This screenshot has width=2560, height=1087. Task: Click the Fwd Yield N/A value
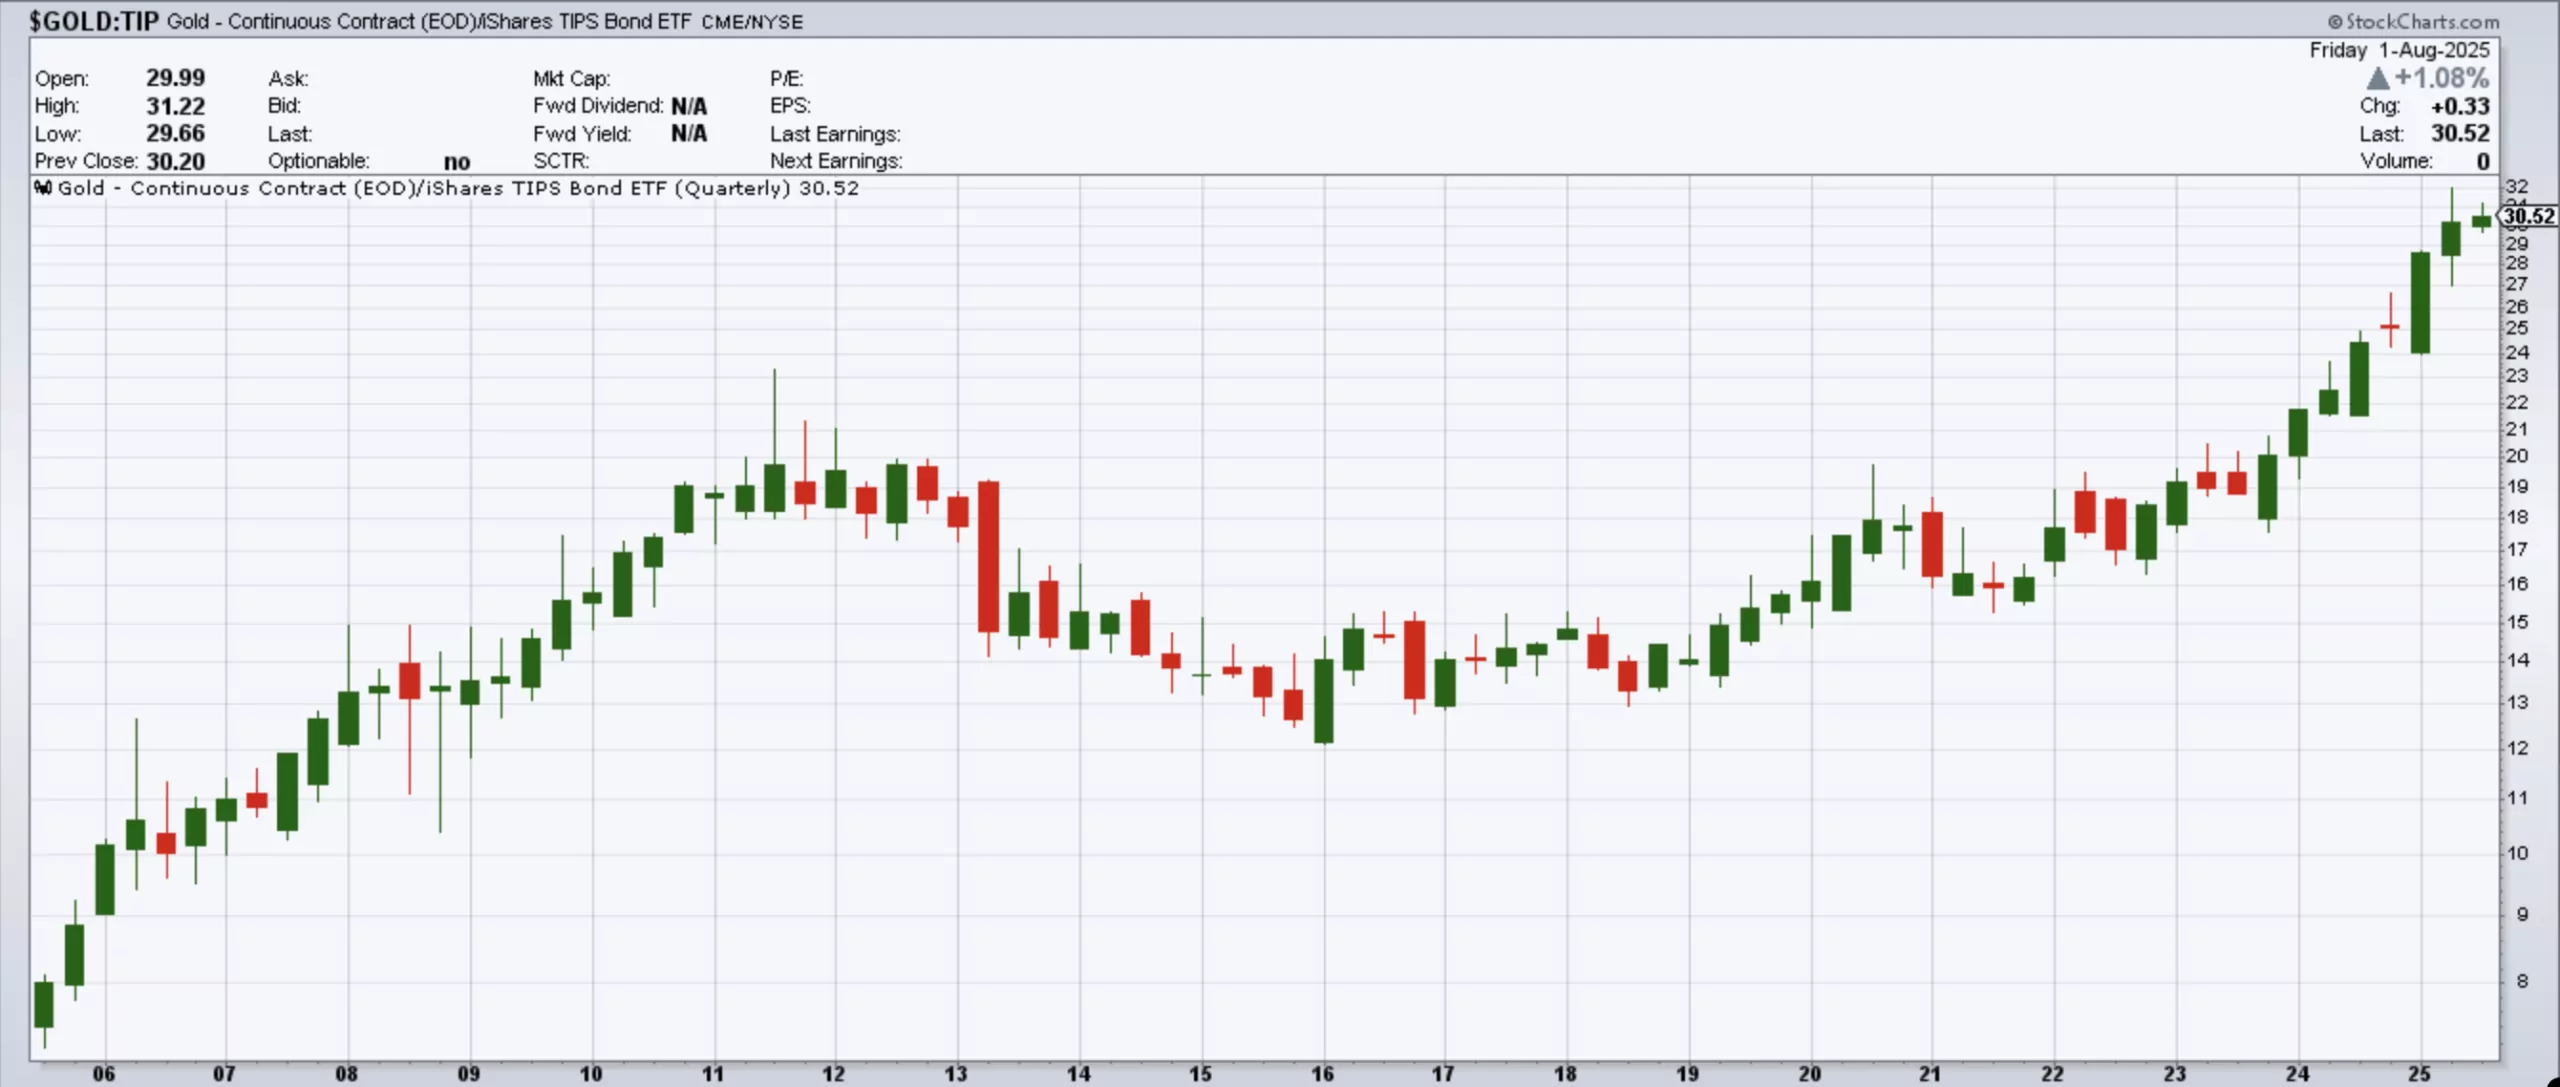click(689, 133)
